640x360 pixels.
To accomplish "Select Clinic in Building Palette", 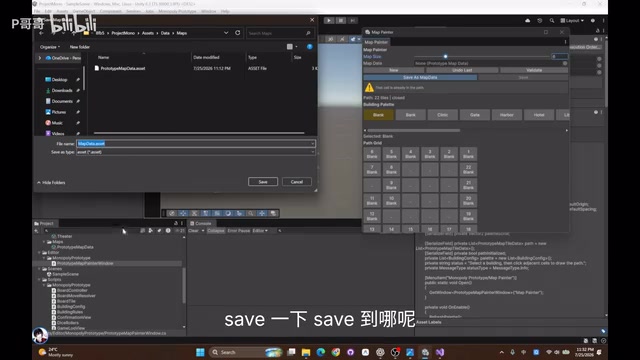I will pyautogui.click(x=442, y=115).
